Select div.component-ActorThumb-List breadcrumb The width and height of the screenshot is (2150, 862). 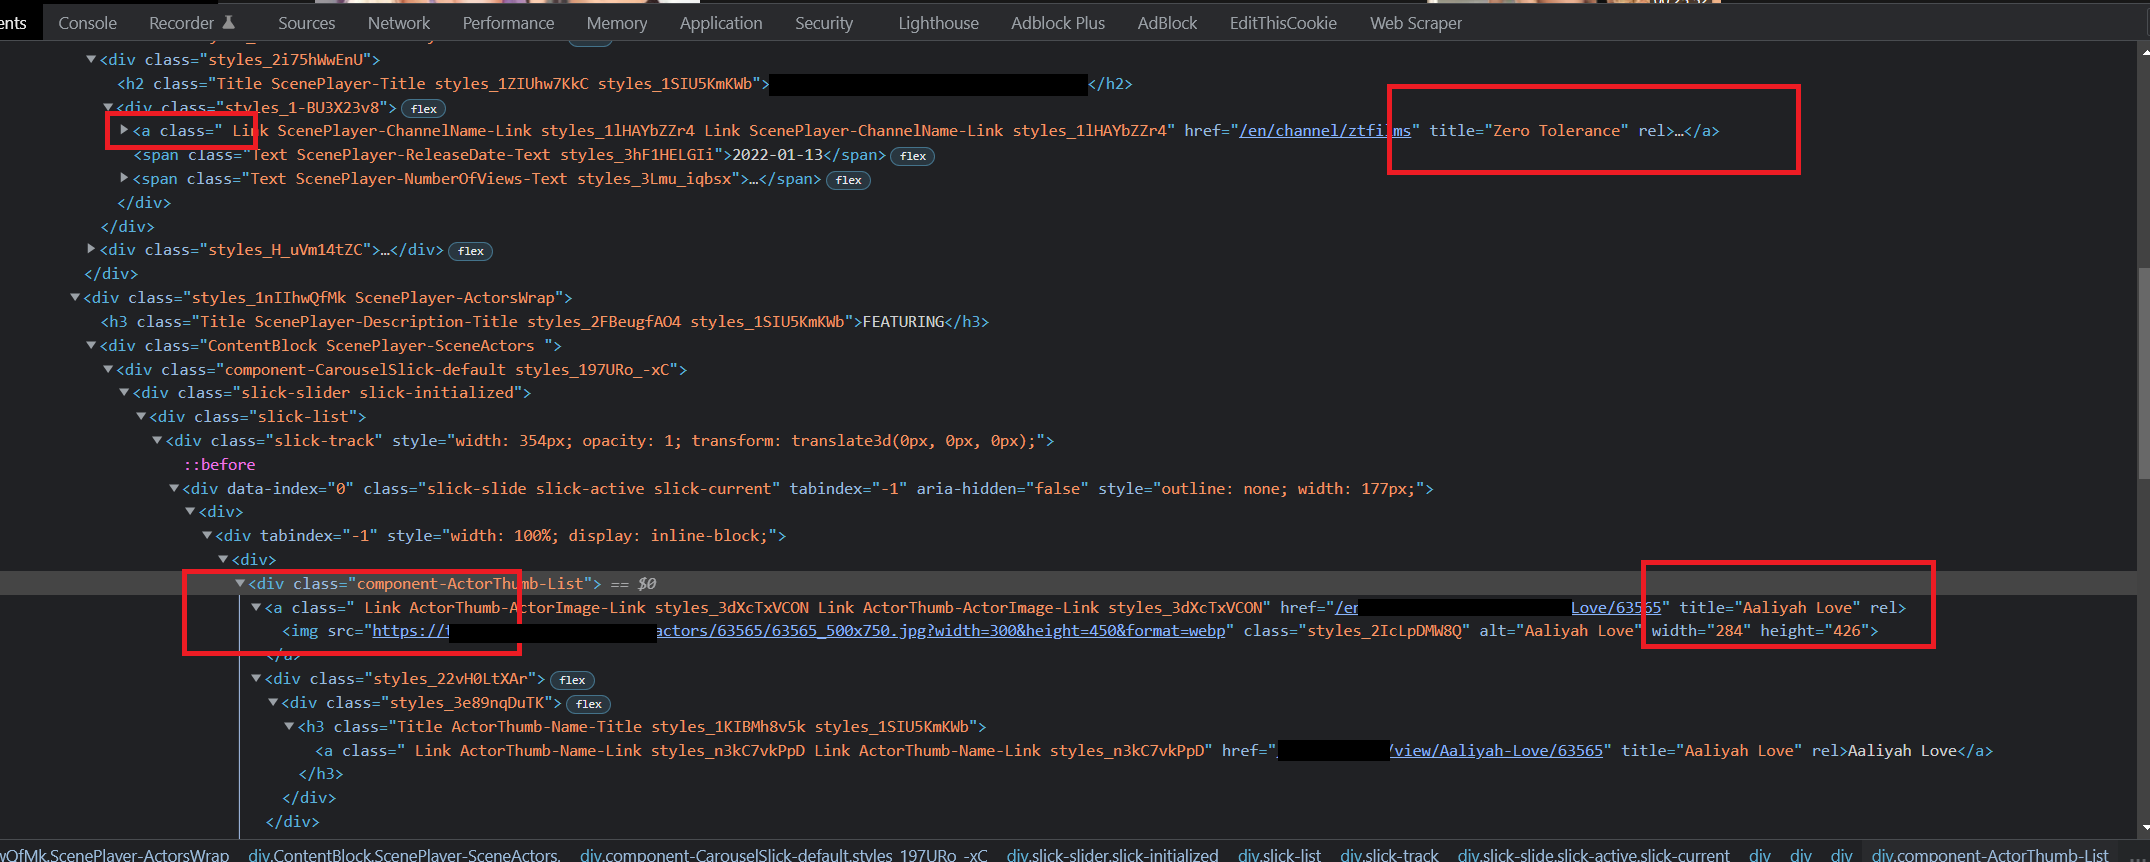tap(1990, 855)
